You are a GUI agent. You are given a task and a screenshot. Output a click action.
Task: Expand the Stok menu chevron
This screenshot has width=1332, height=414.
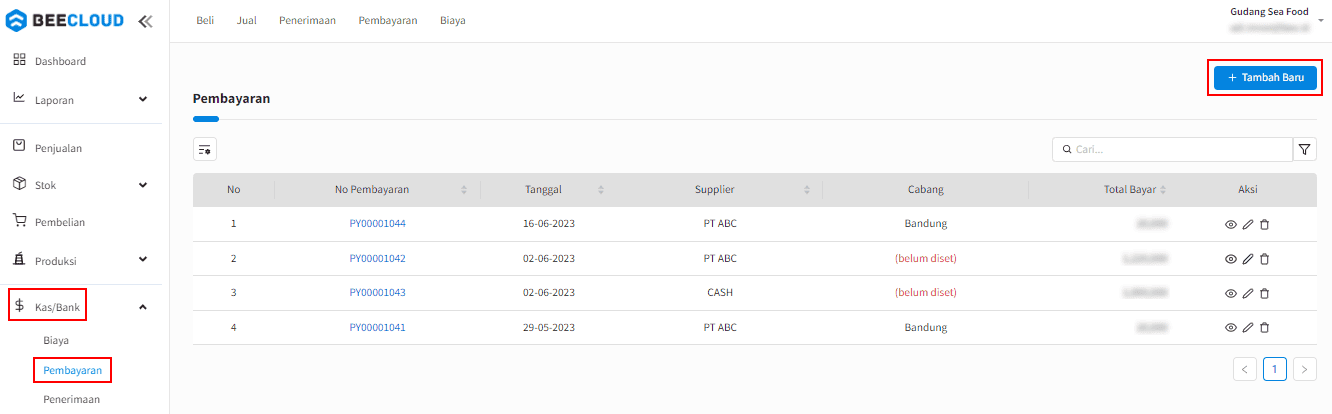point(143,185)
